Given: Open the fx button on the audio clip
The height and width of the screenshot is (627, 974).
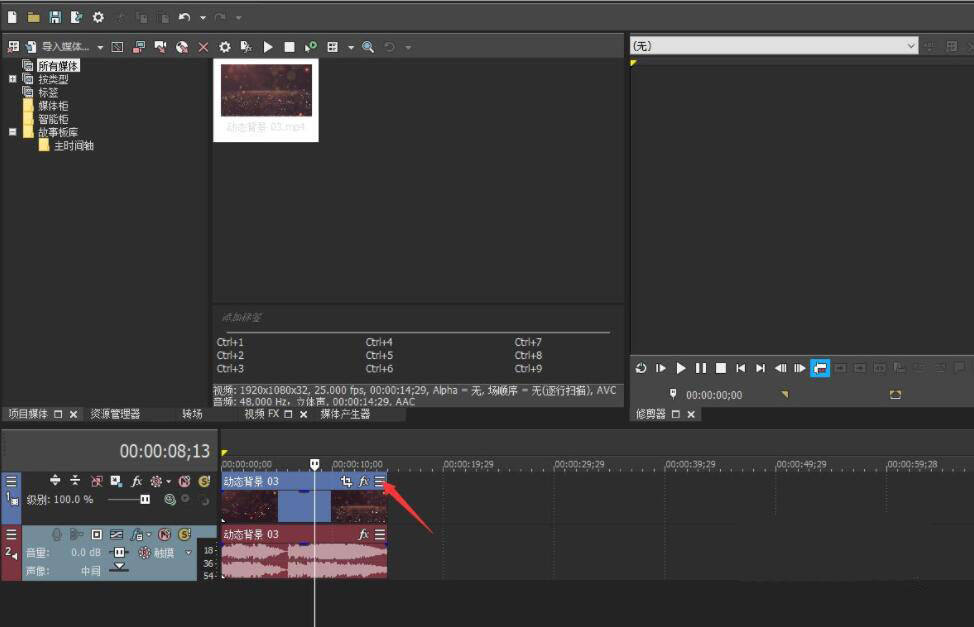Looking at the screenshot, I should pos(364,535).
